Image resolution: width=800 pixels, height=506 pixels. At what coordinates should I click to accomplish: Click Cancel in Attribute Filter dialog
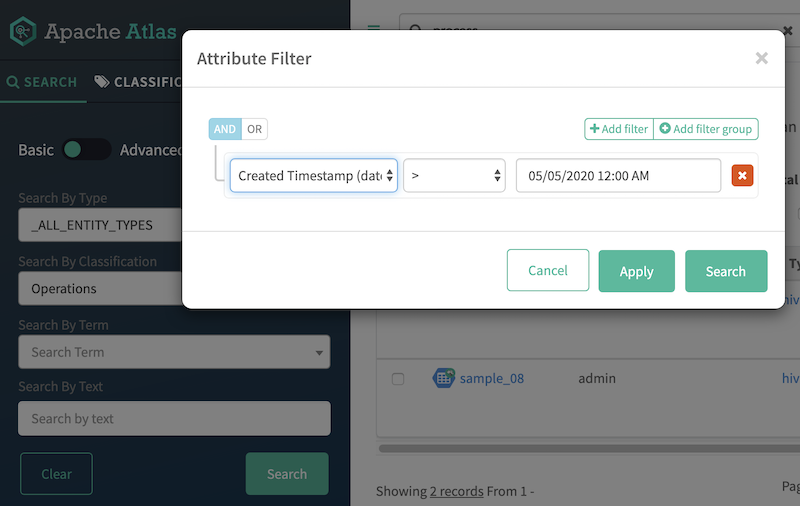point(548,270)
